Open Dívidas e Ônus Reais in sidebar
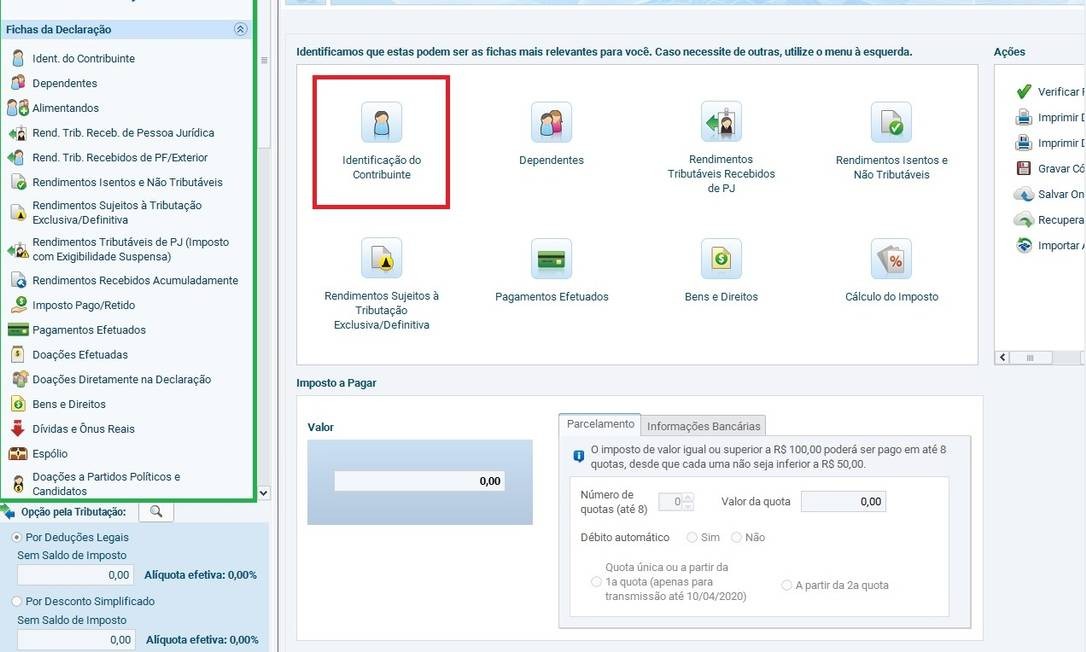The image size is (1086, 652). tap(83, 429)
